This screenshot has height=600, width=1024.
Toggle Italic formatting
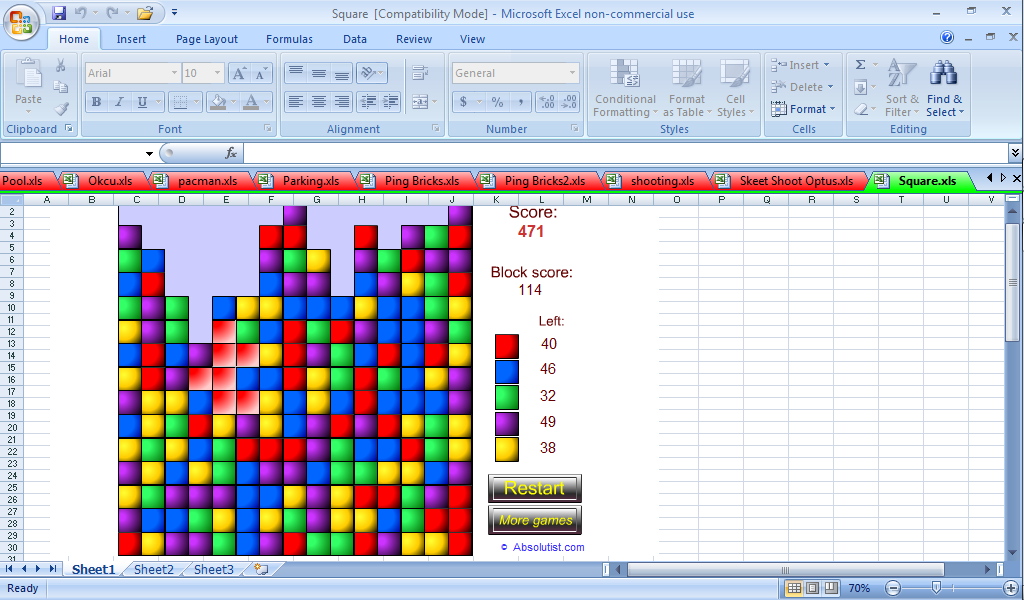(x=119, y=102)
